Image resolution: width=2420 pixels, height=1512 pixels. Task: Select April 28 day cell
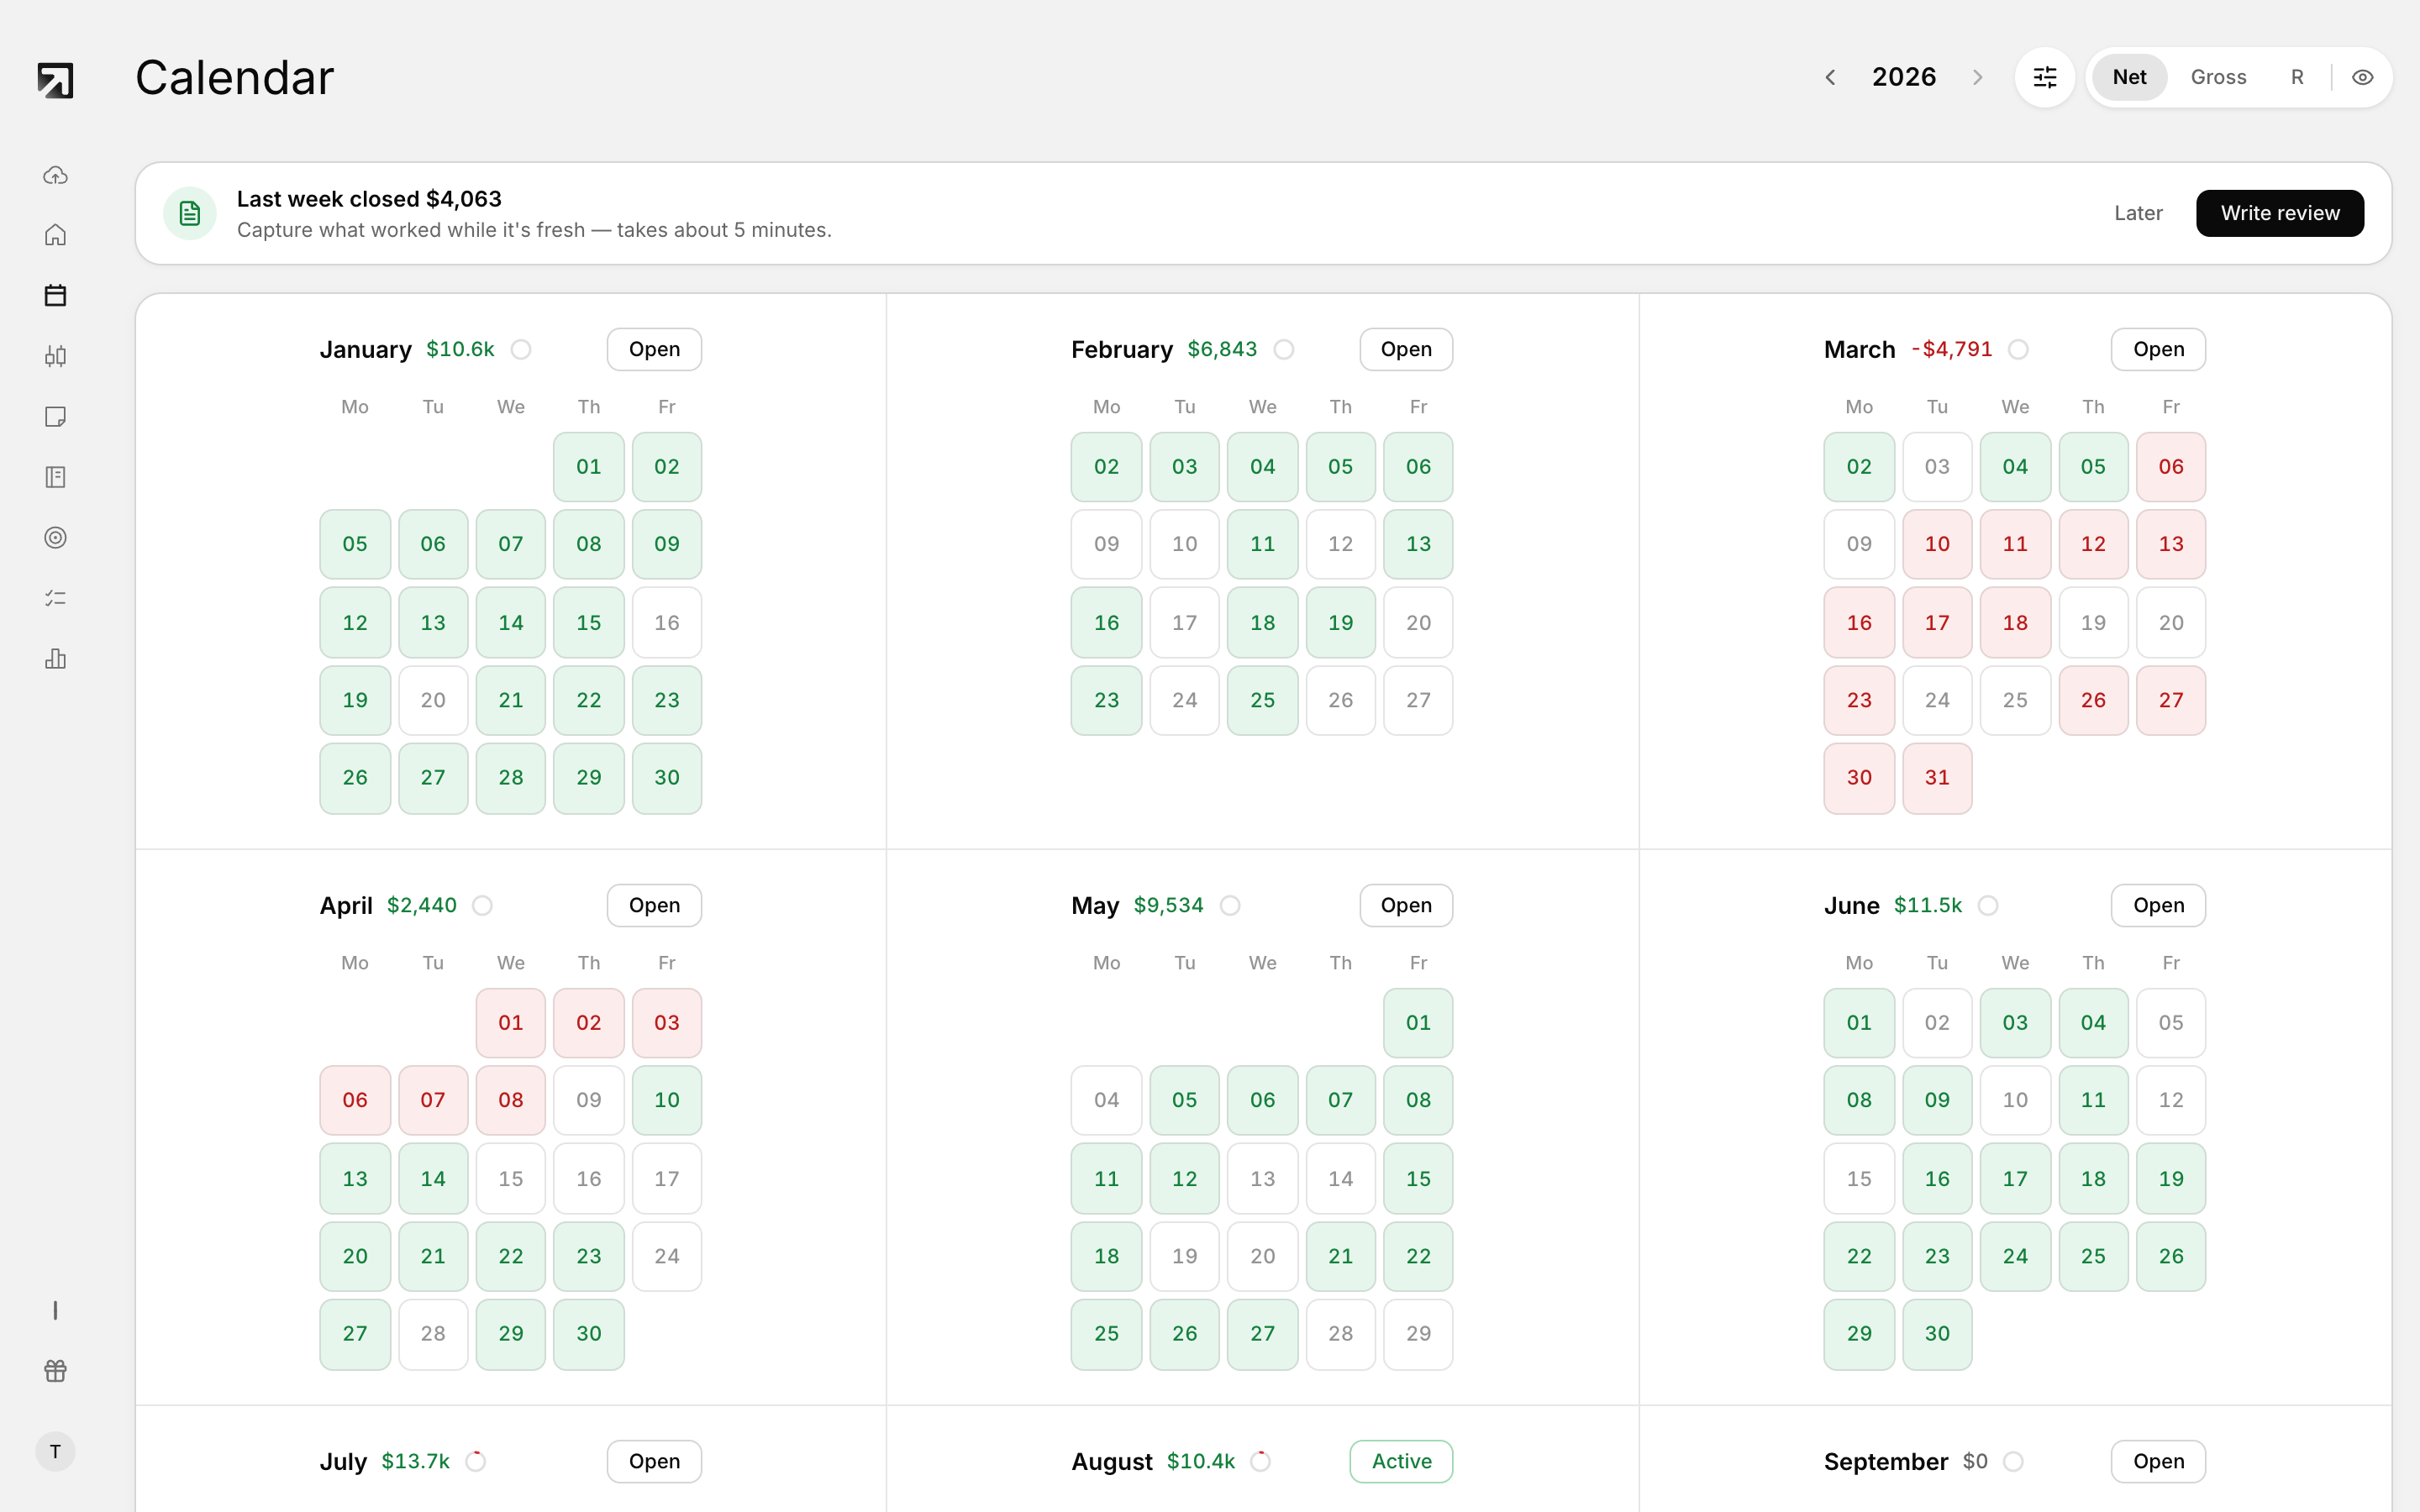click(433, 1334)
